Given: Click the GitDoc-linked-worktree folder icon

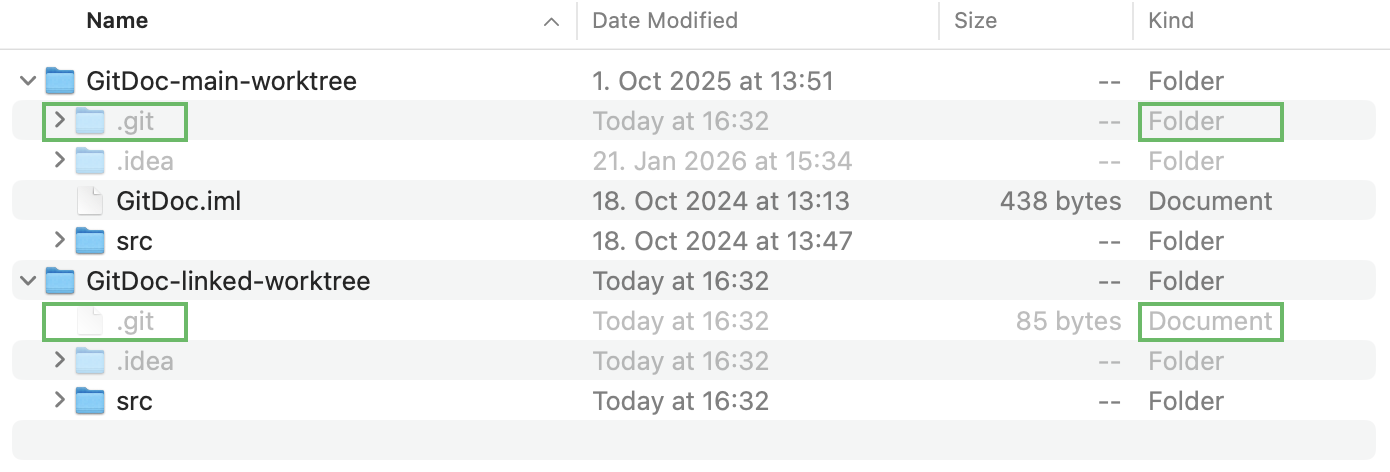Looking at the screenshot, I should coord(61,281).
